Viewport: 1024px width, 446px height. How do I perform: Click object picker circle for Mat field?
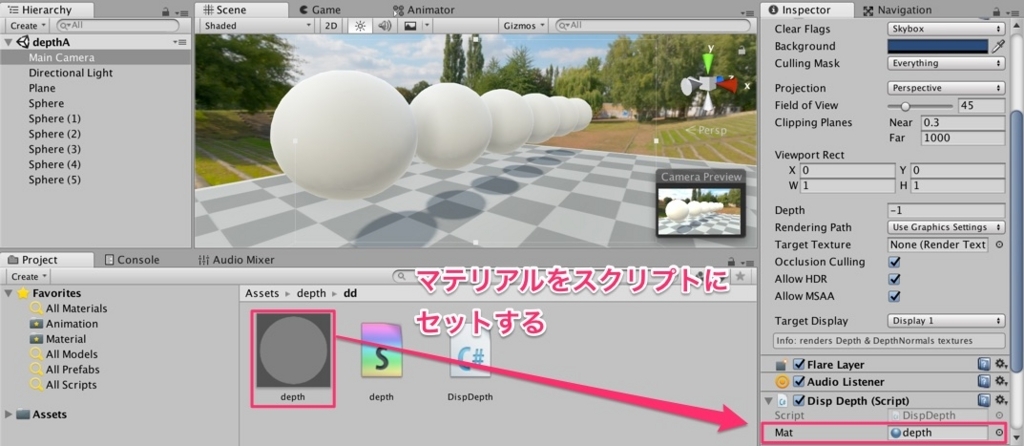(999, 432)
